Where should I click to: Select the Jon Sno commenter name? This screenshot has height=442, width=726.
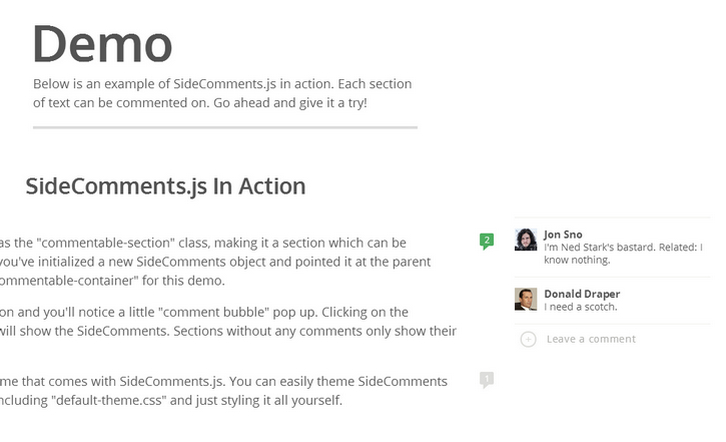tap(563, 234)
